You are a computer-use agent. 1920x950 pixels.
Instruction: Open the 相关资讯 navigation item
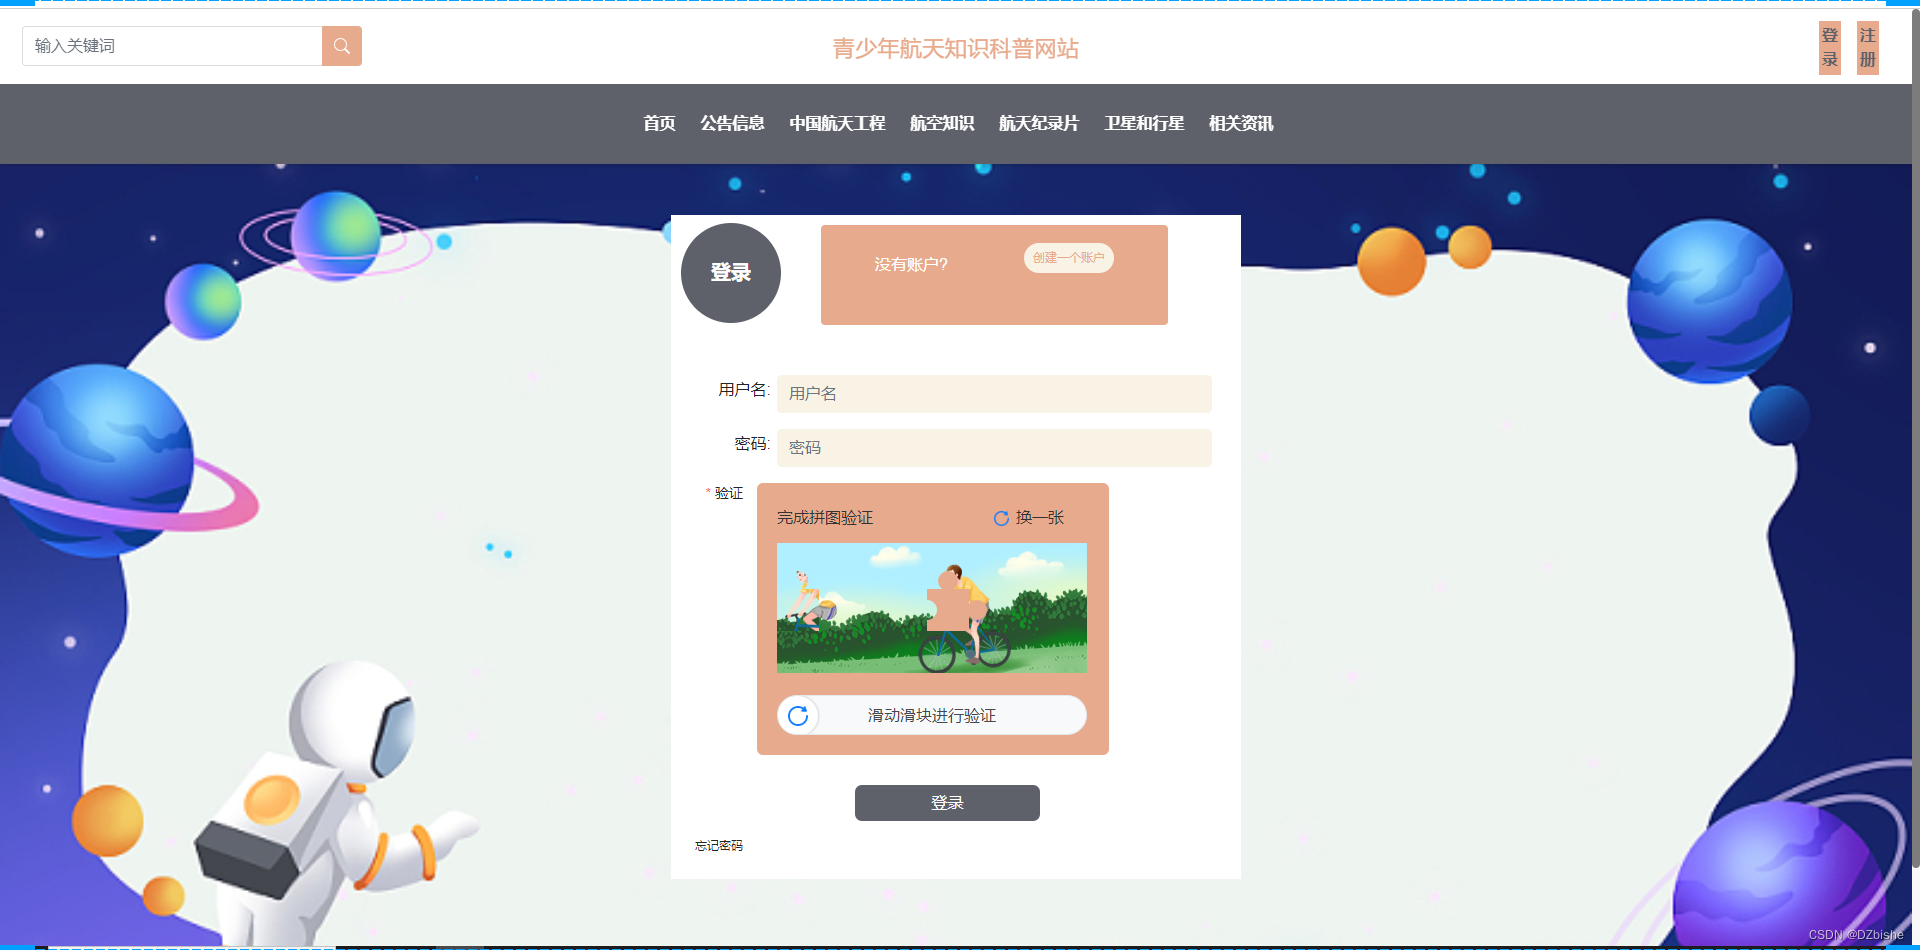pyautogui.click(x=1241, y=123)
